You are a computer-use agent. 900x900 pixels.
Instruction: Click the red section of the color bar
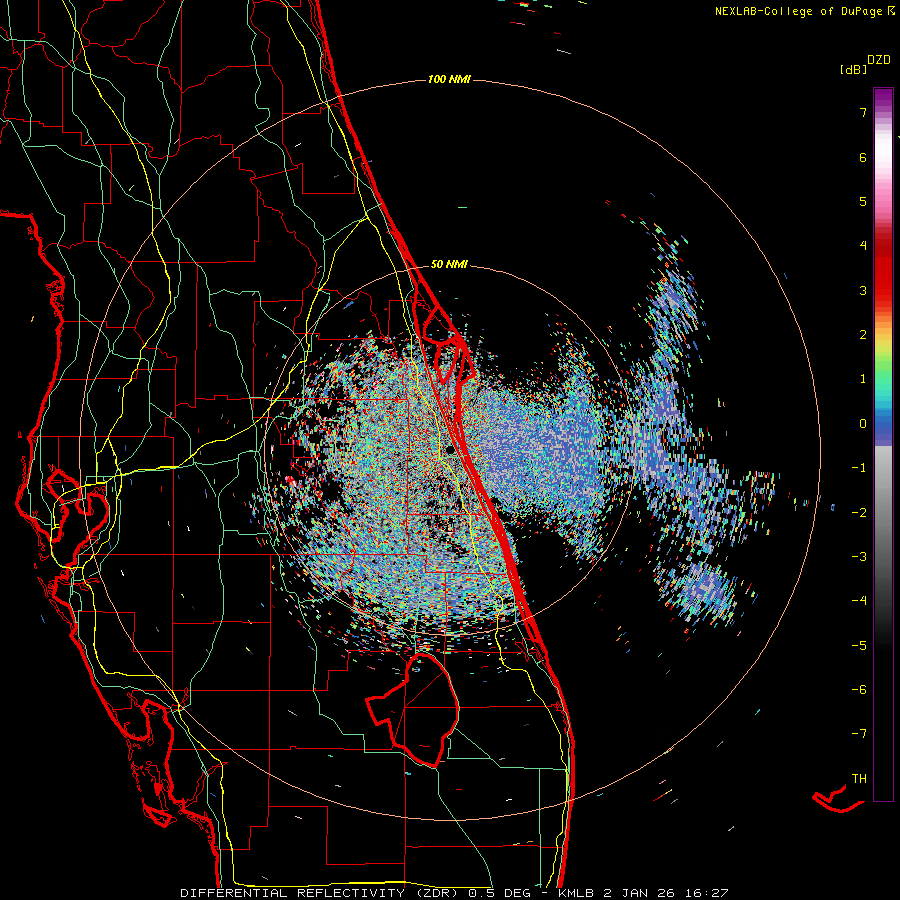[883, 270]
